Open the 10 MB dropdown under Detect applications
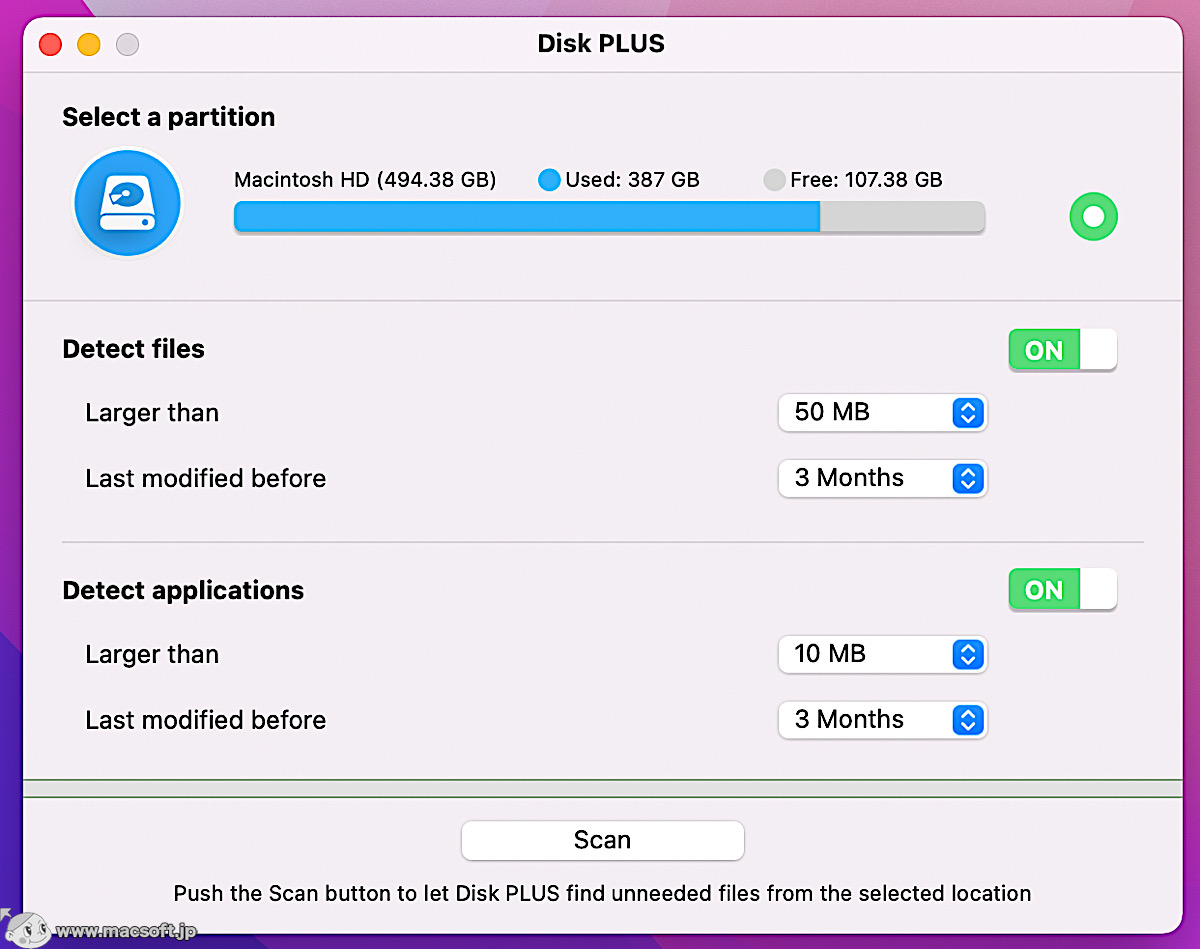This screenshot has width=1200, height=949. [870, 654]
